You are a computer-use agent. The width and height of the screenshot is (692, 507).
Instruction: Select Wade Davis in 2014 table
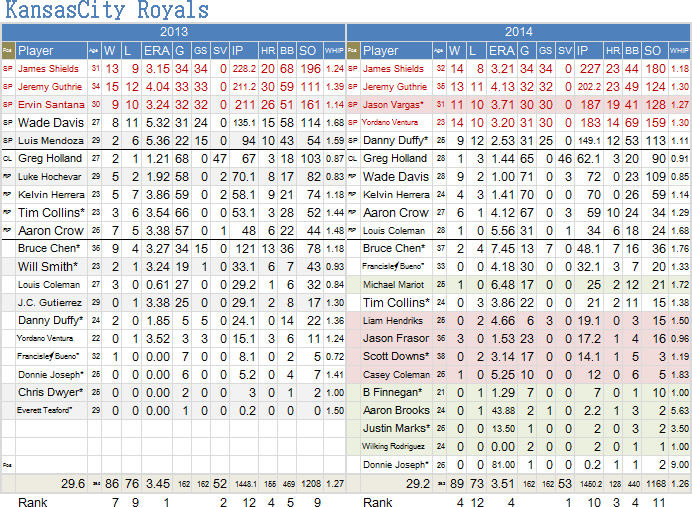click(x=395, y=177)
